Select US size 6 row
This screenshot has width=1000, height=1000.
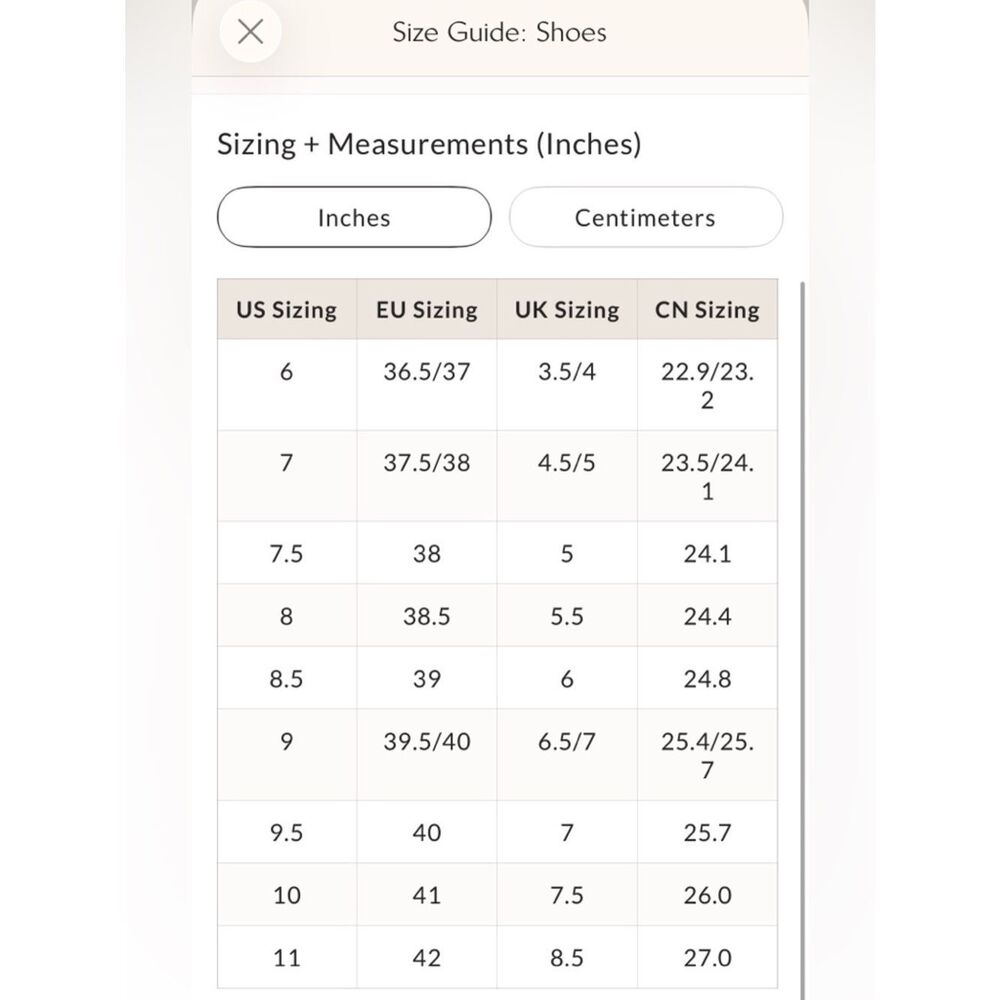coord(497,385)
